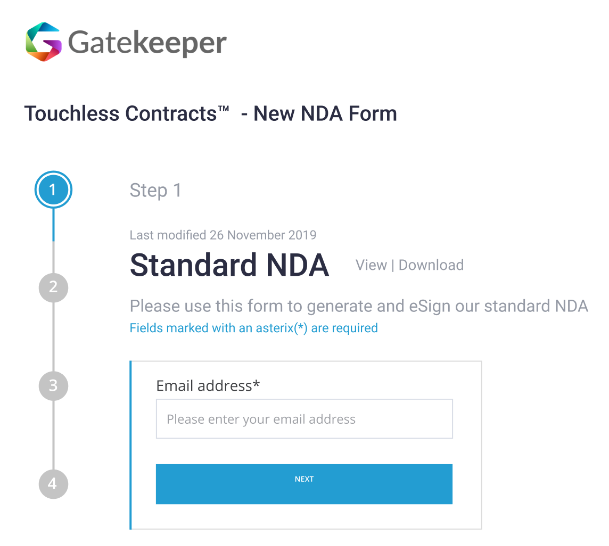
Task: Jump to step 2 circle
Action: 53,288
